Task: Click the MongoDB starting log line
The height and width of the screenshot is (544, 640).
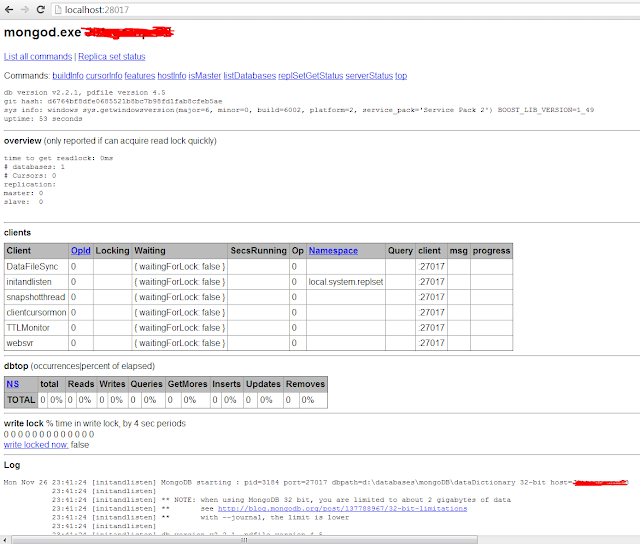Action: click(x=316, y=482)
